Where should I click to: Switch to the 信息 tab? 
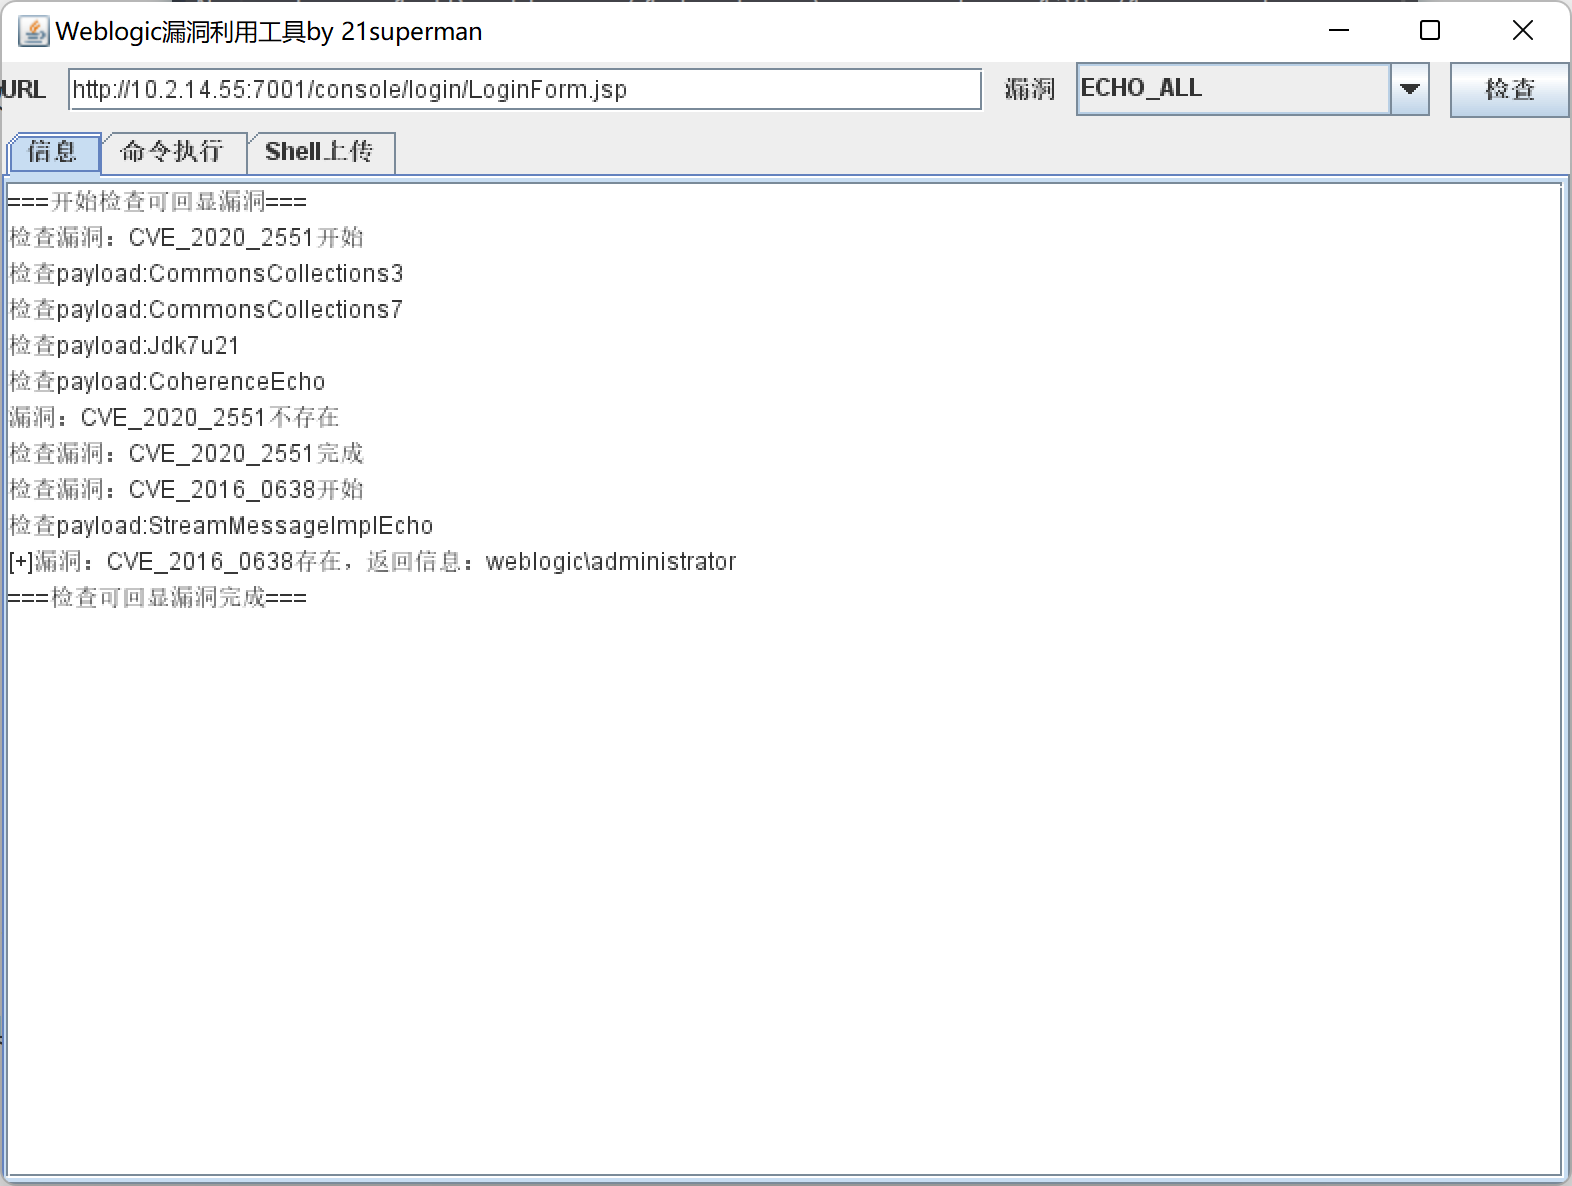[x=54, y=152]
